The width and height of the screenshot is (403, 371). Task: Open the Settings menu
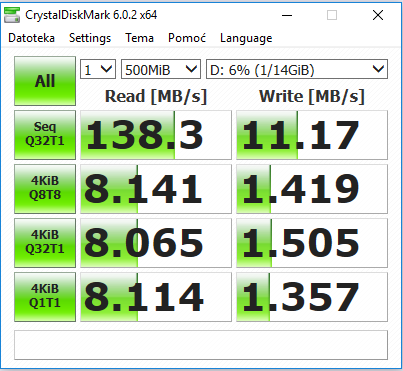pos(90,38)
